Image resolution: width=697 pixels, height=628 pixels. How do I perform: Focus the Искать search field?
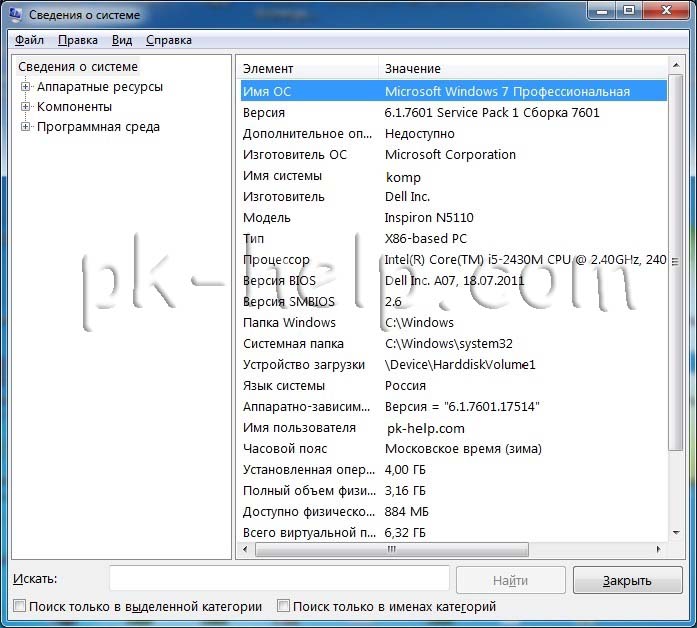coord(279,579)
